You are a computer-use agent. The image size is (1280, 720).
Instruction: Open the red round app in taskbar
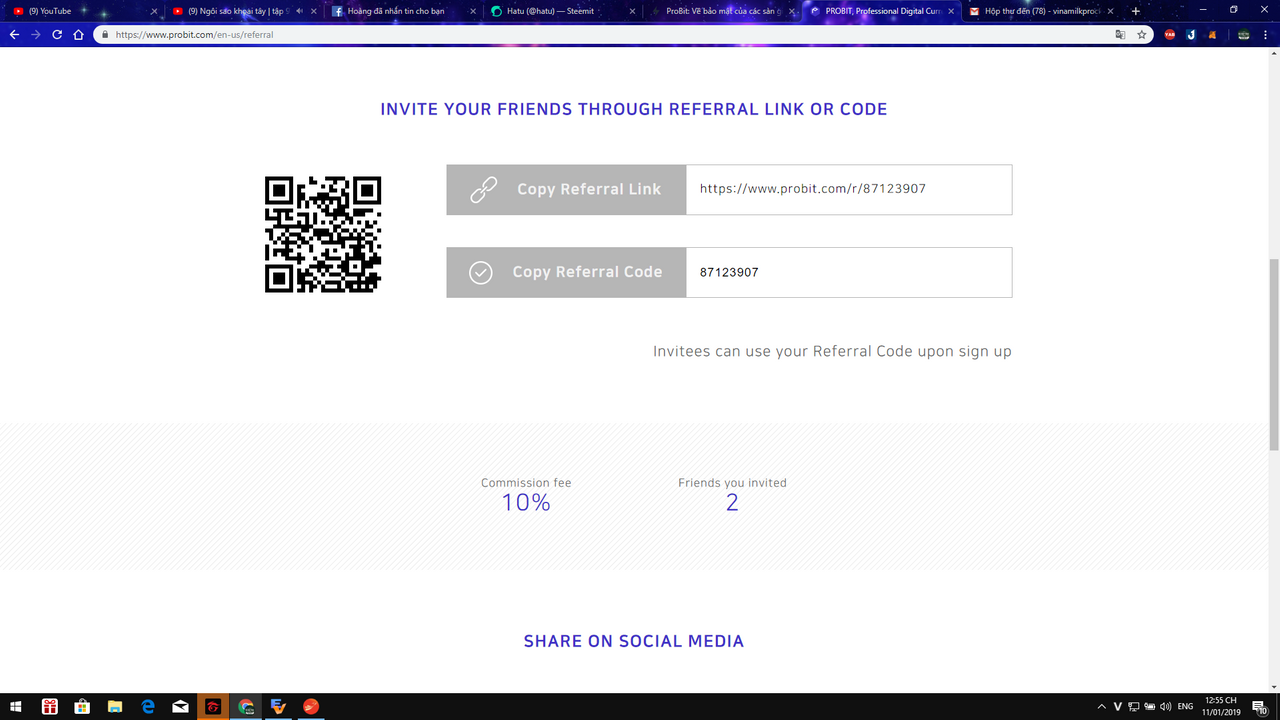(311, 707)
